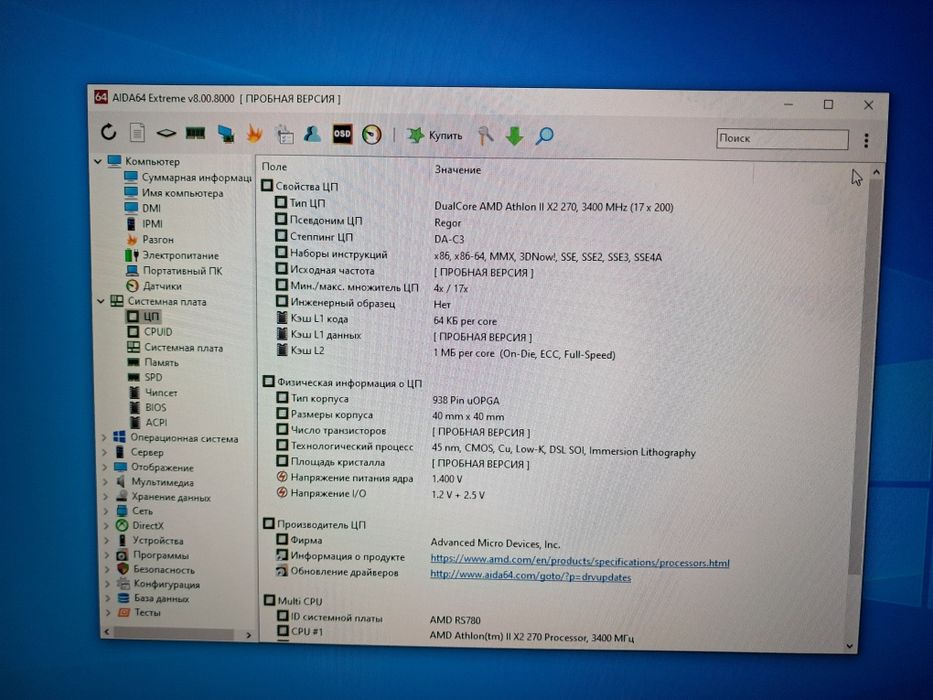The height and width of the screenshot is (700, 933).
Task: Click tree pane left scroll arrow
Action: point(107,632)
